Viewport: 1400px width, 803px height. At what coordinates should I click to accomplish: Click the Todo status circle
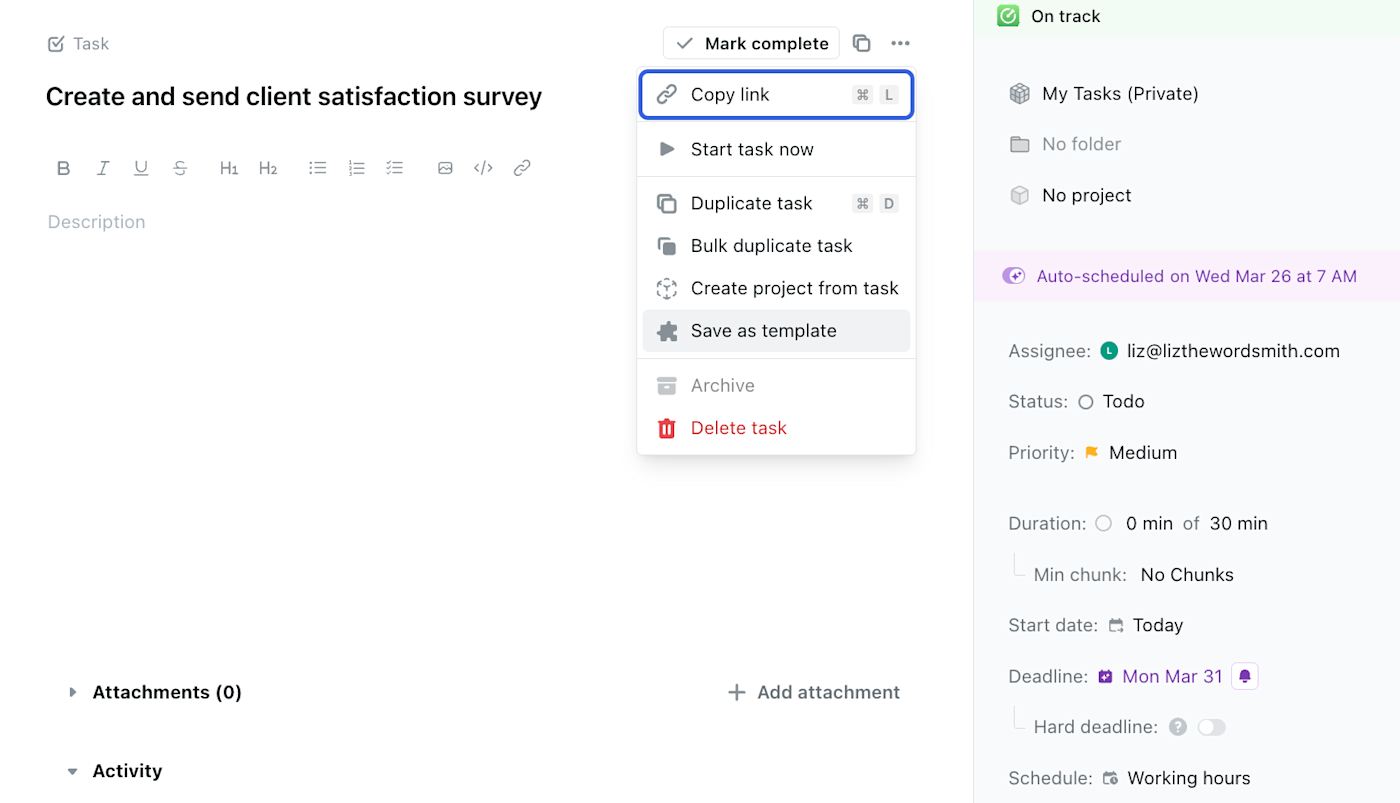tap(1086, 402)
